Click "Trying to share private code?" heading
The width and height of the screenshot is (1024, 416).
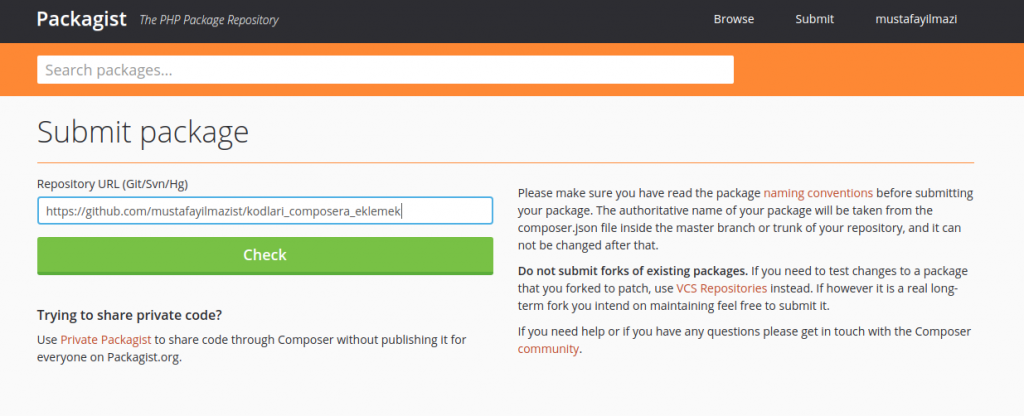(129, 315)
